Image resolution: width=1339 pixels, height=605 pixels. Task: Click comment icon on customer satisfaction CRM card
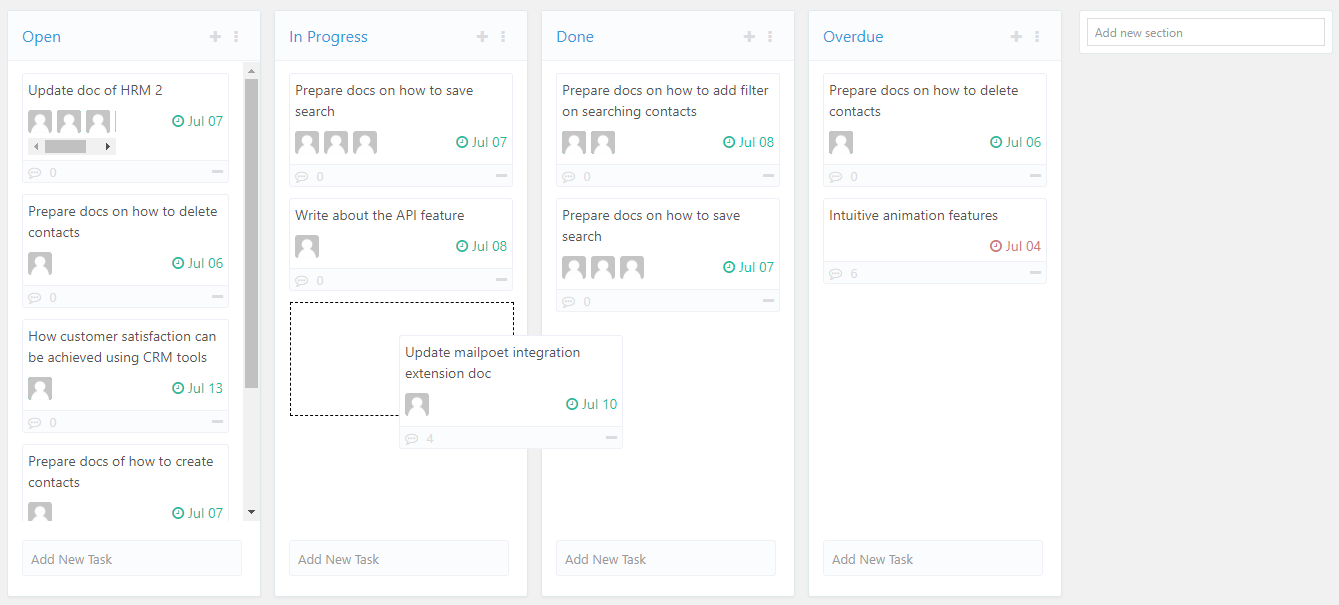coord(35,423)
